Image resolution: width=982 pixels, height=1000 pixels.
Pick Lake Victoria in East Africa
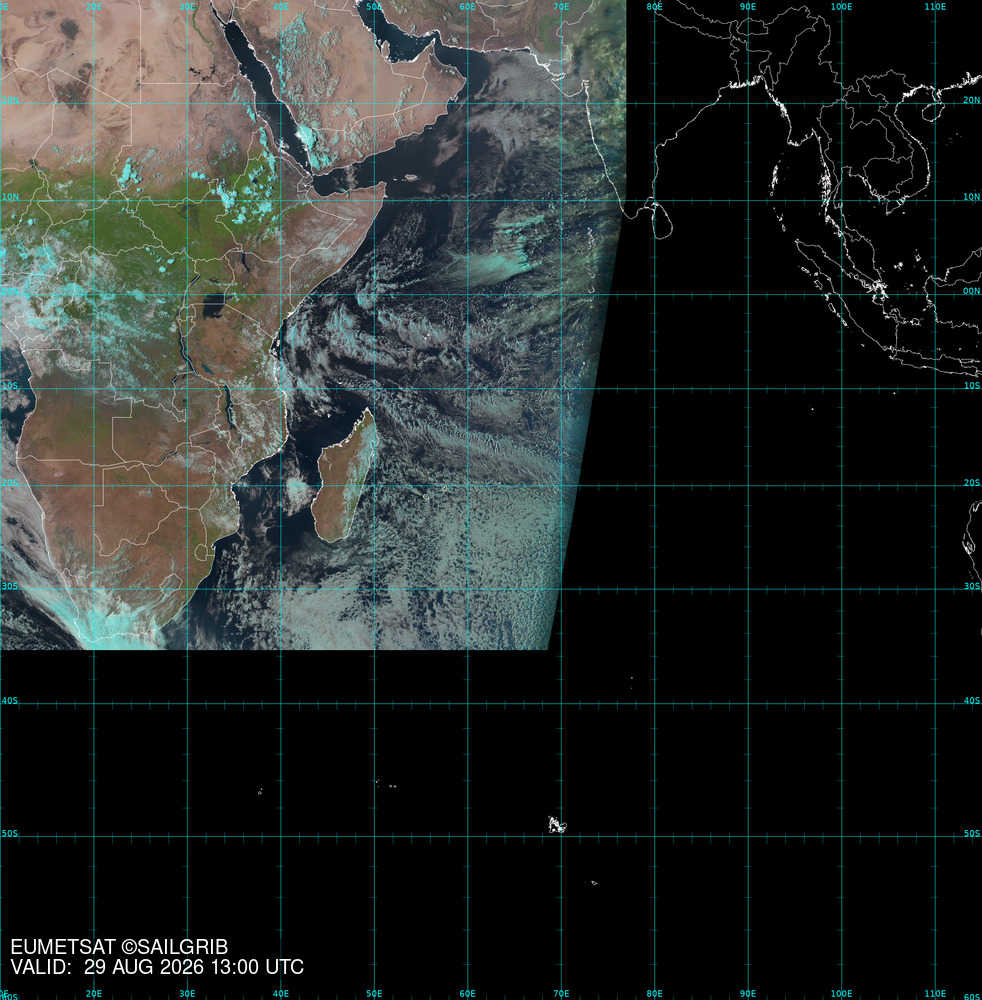(x=214, y=306)
